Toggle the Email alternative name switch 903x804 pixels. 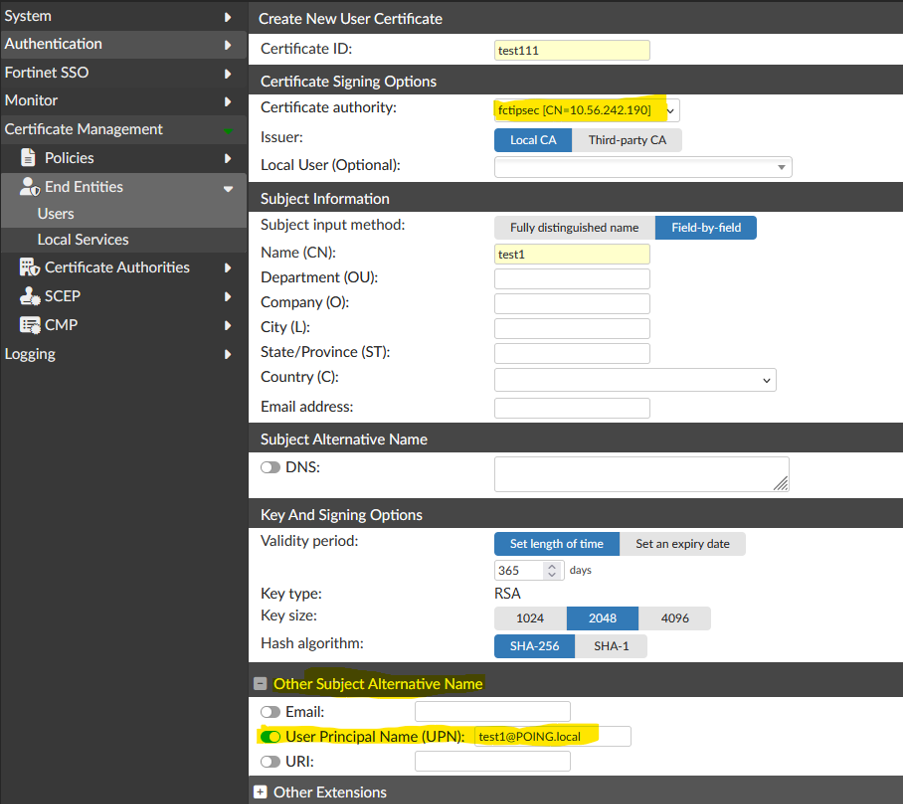[x=270, y=712]
